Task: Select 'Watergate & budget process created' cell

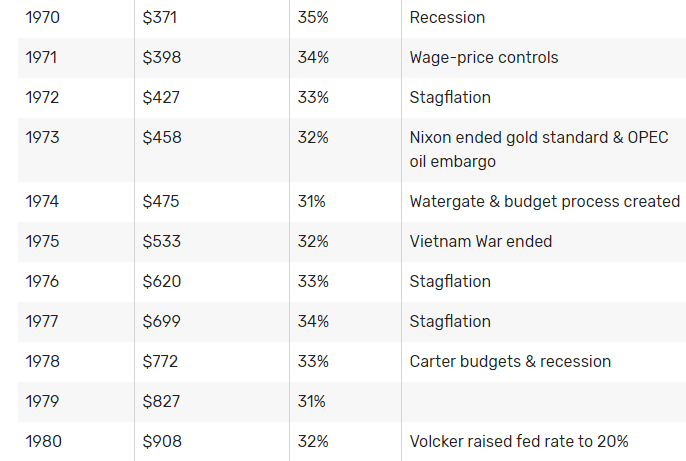Action: click(x=544, y=202)
